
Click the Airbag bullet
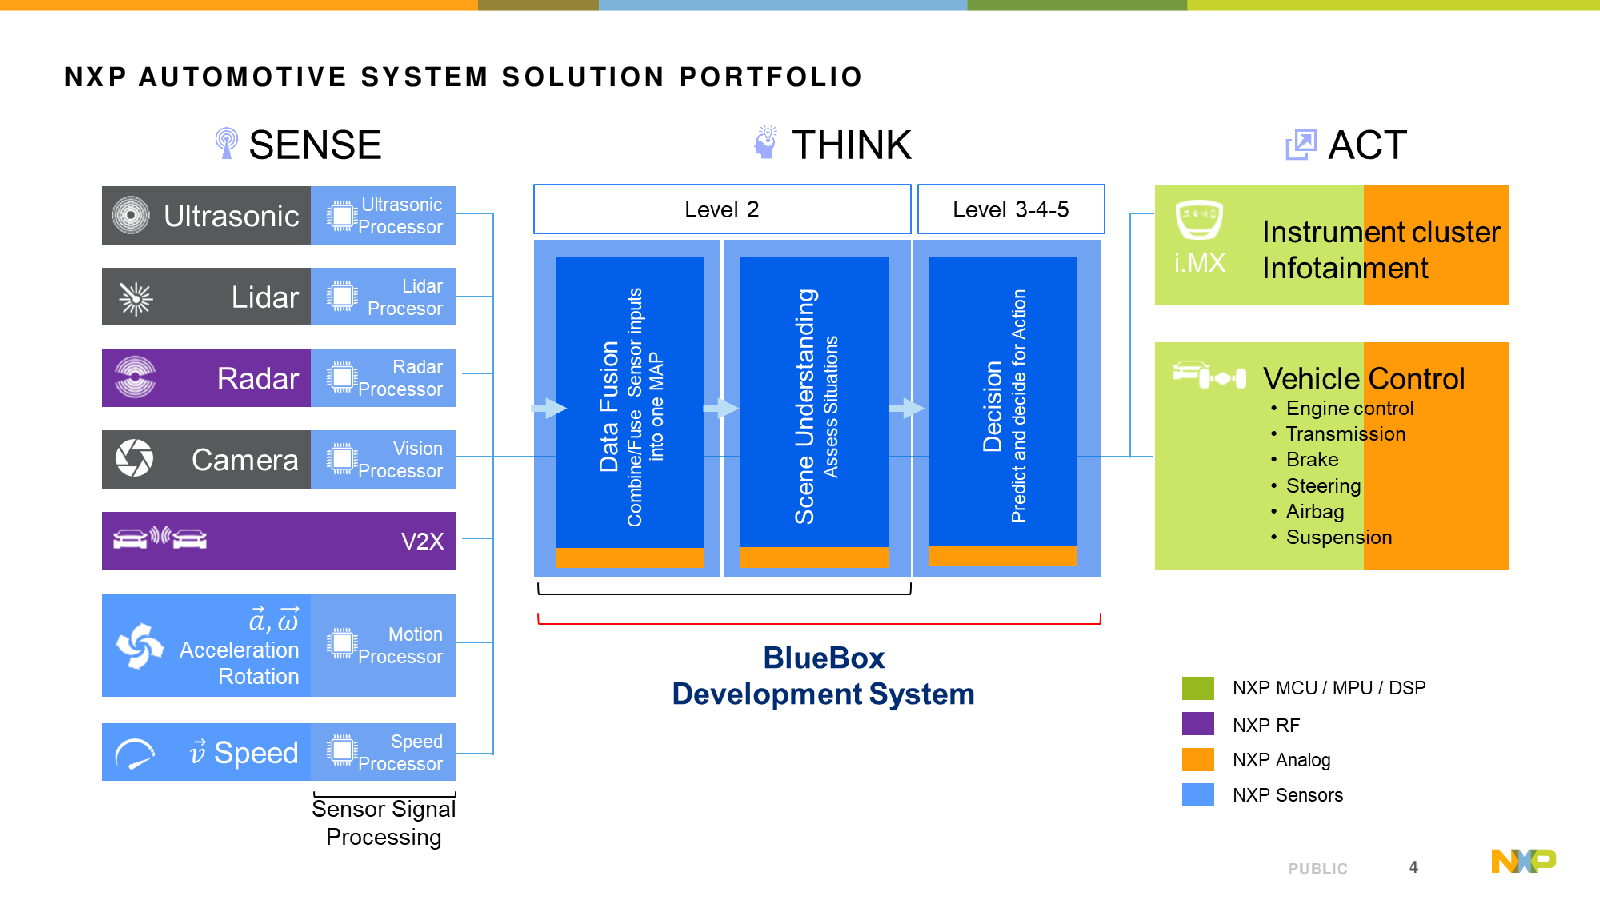click(x=1315, y=511)
